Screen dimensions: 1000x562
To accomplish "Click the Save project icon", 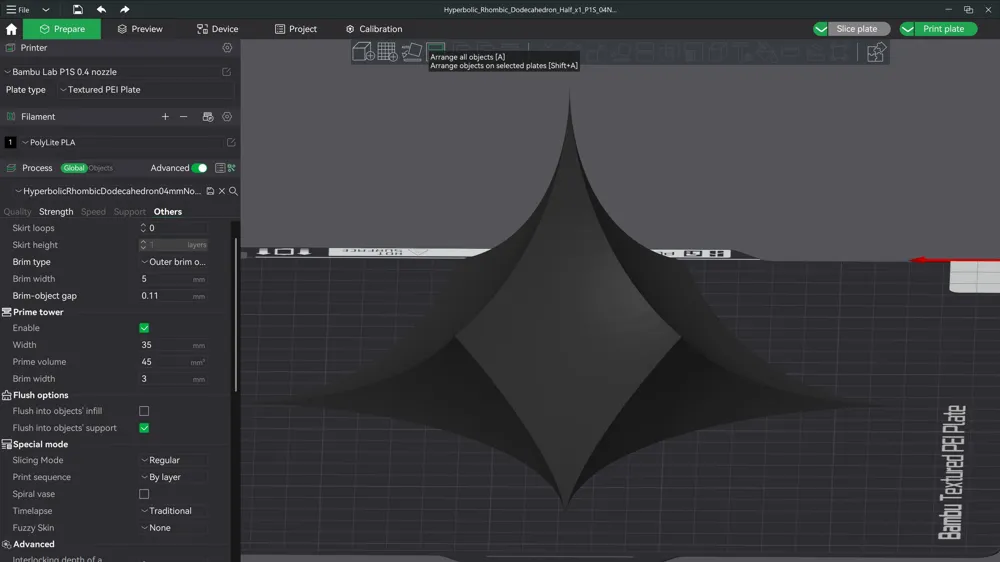I will point(77,10).
